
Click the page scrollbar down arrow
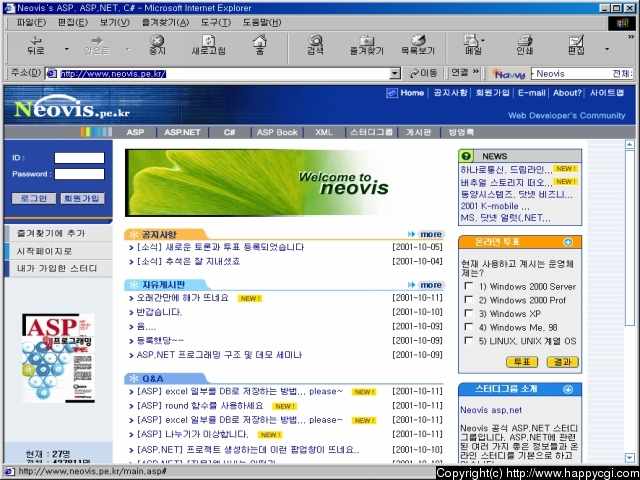click(x=630, y=457)
